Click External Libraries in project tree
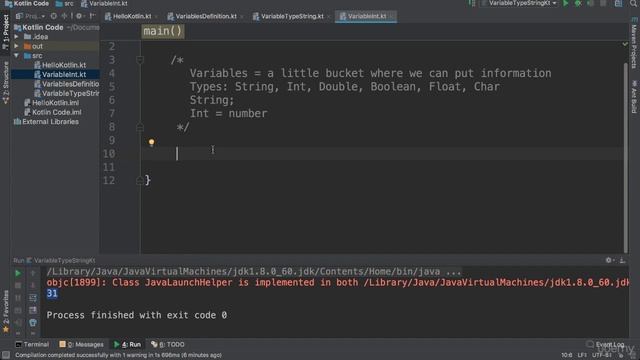This screenshot has height=360, width=640. tap(46, 122)
